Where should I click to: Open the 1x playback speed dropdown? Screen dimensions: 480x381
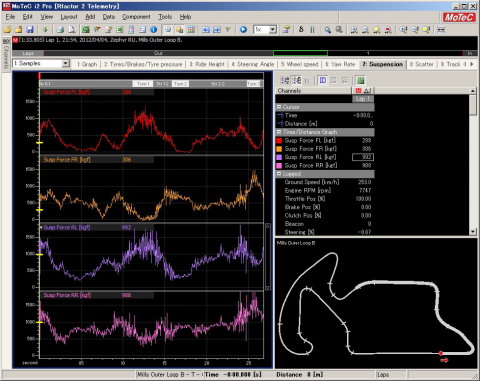point(273,30)
